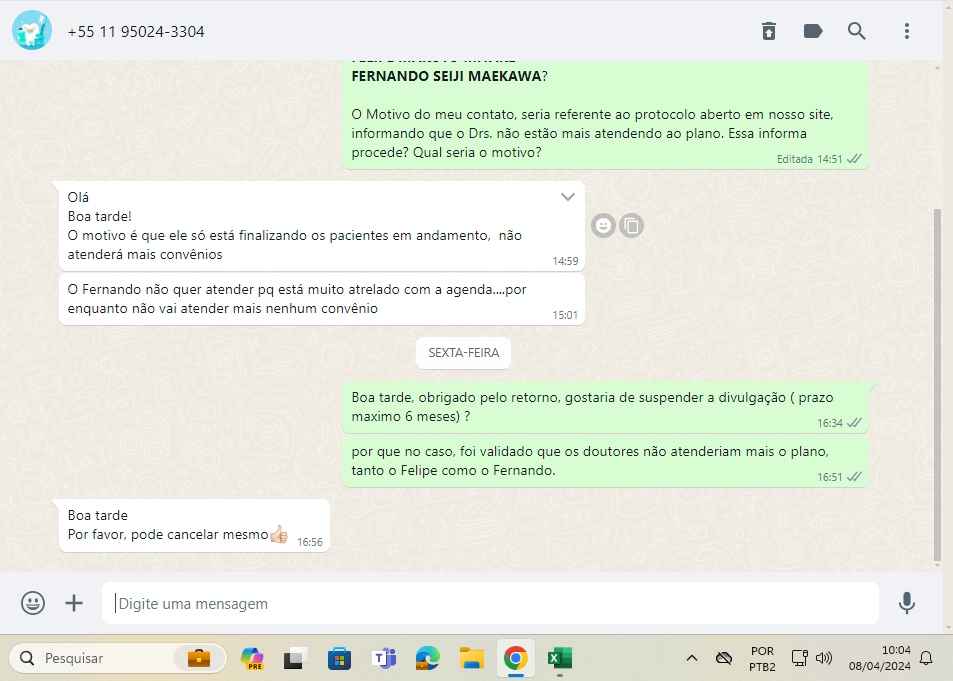Show hidden system tray icons chevron
The height and width of the screenshot is (681, 953).
pos(691,658)
